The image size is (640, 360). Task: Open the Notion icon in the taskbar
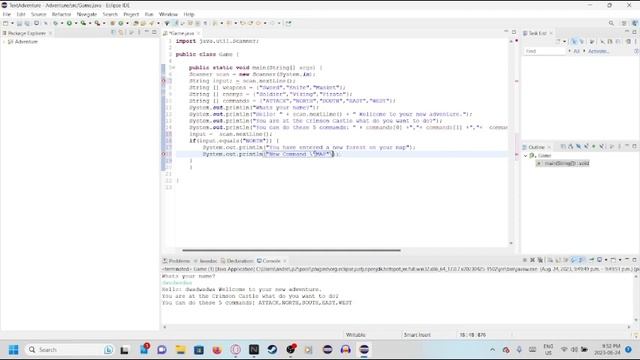[254, 349]
